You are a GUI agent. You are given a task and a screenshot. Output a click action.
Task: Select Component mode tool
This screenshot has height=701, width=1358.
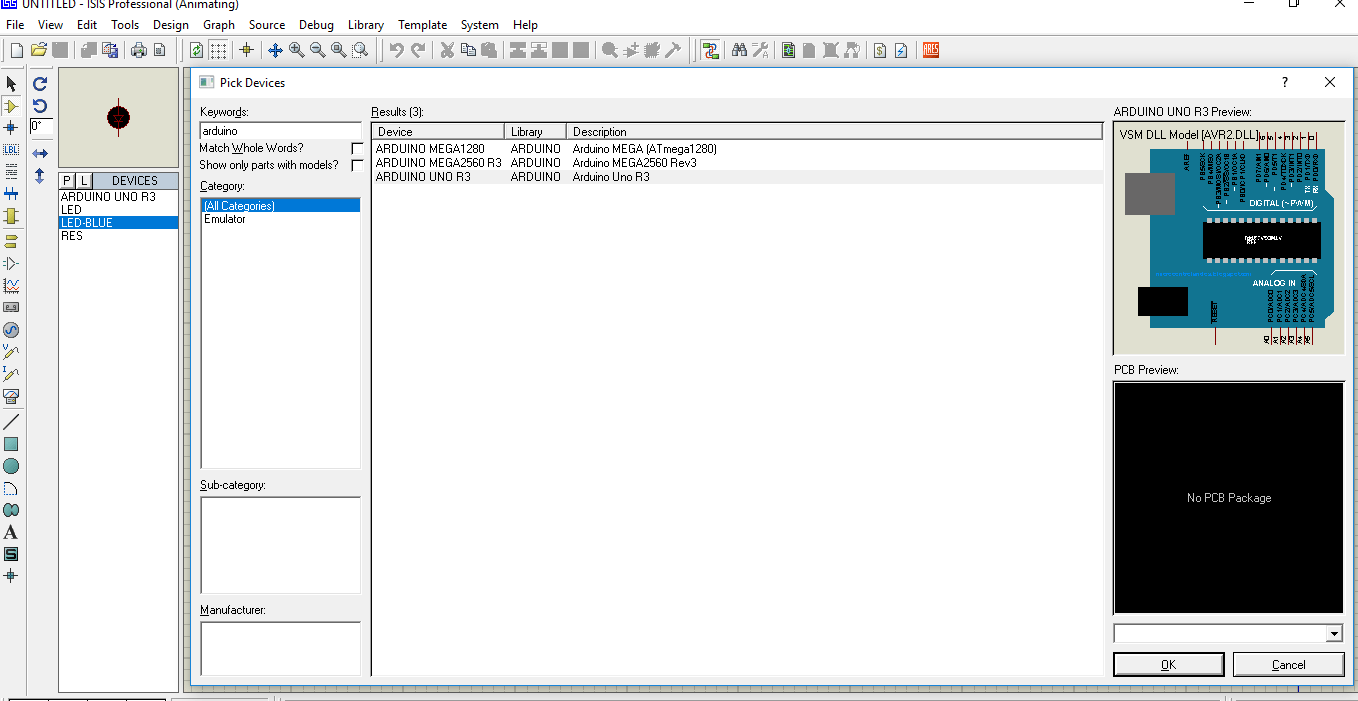(x=11, y=106)
